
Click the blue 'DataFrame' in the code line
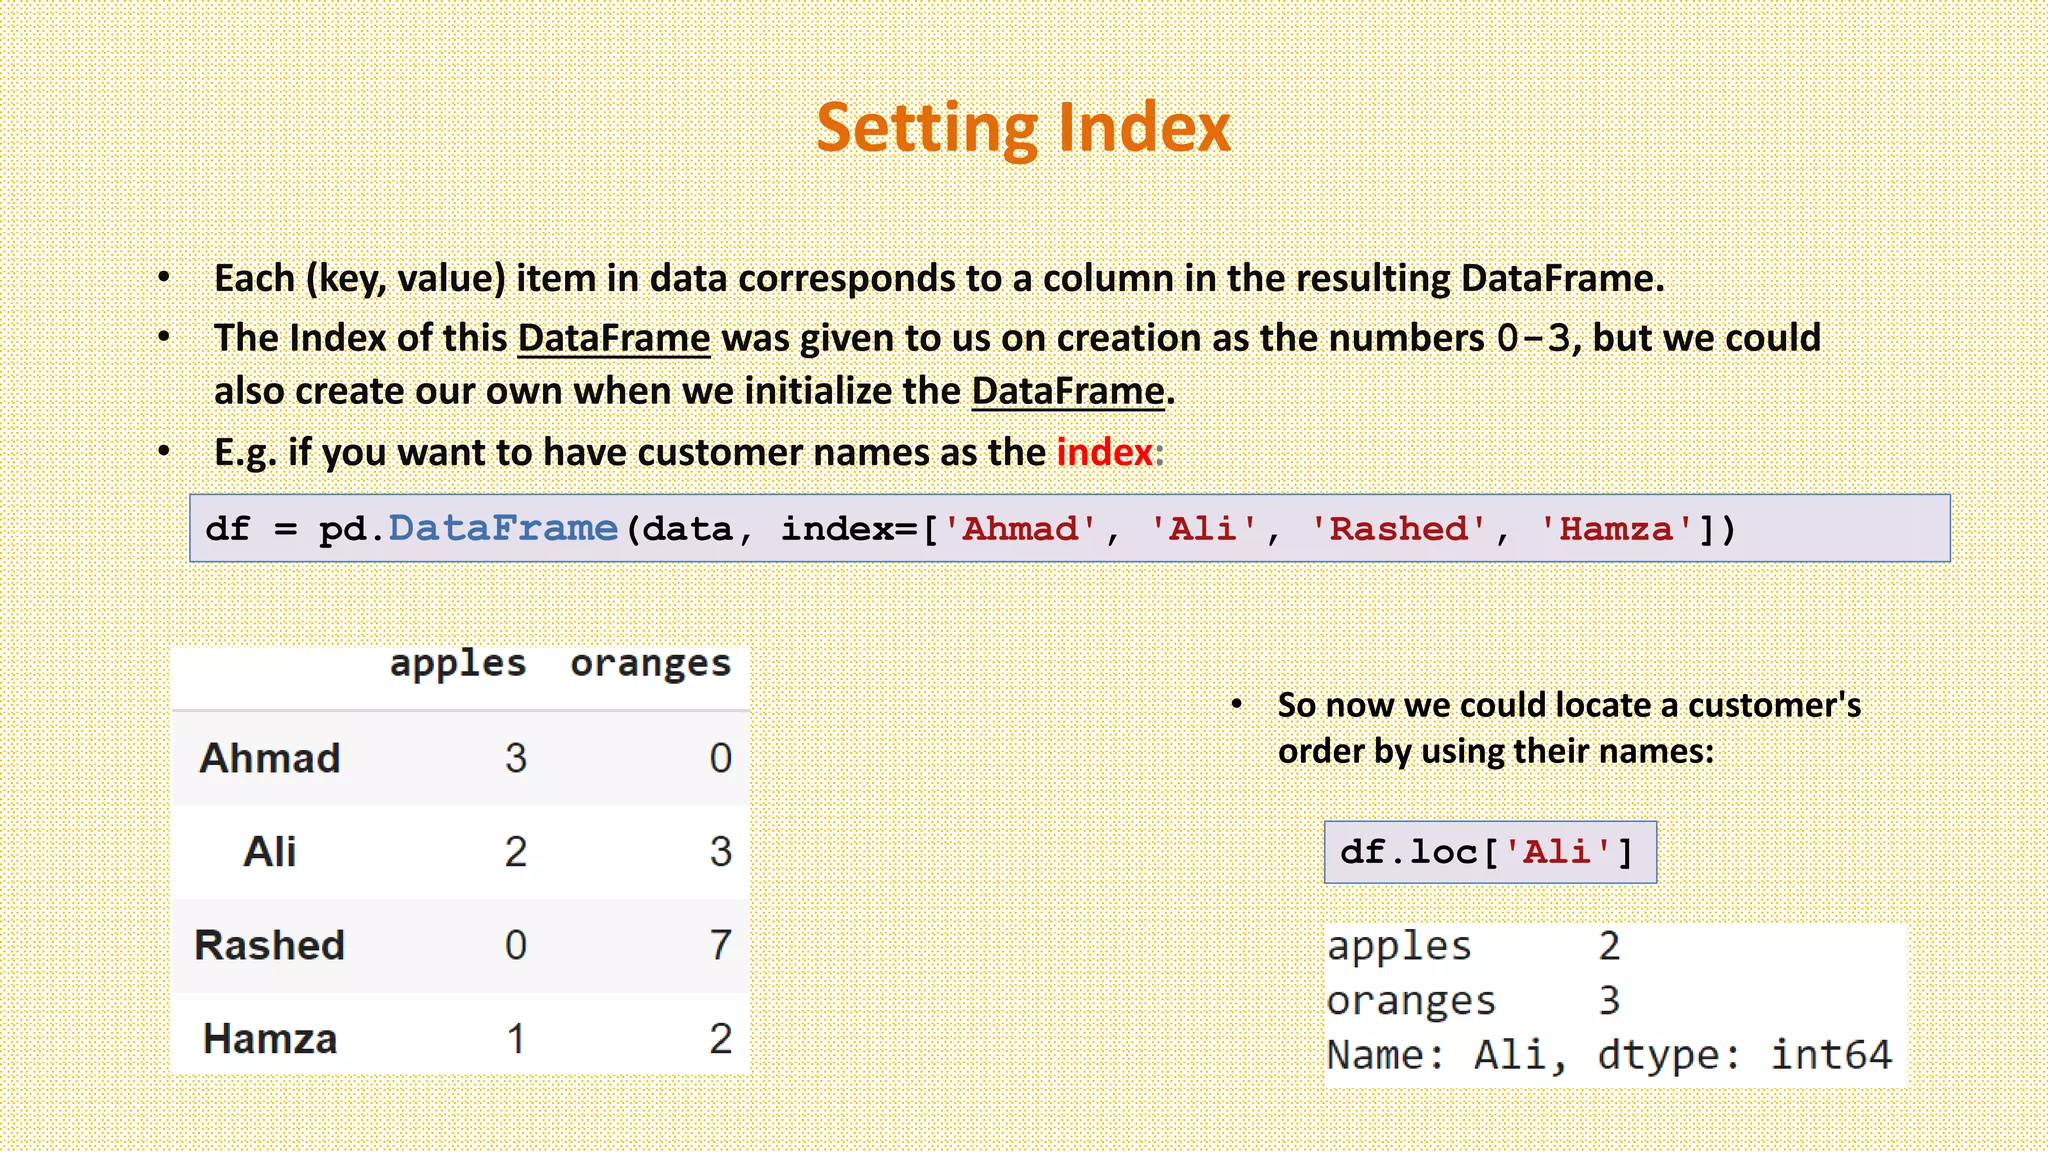pos(503,528)
